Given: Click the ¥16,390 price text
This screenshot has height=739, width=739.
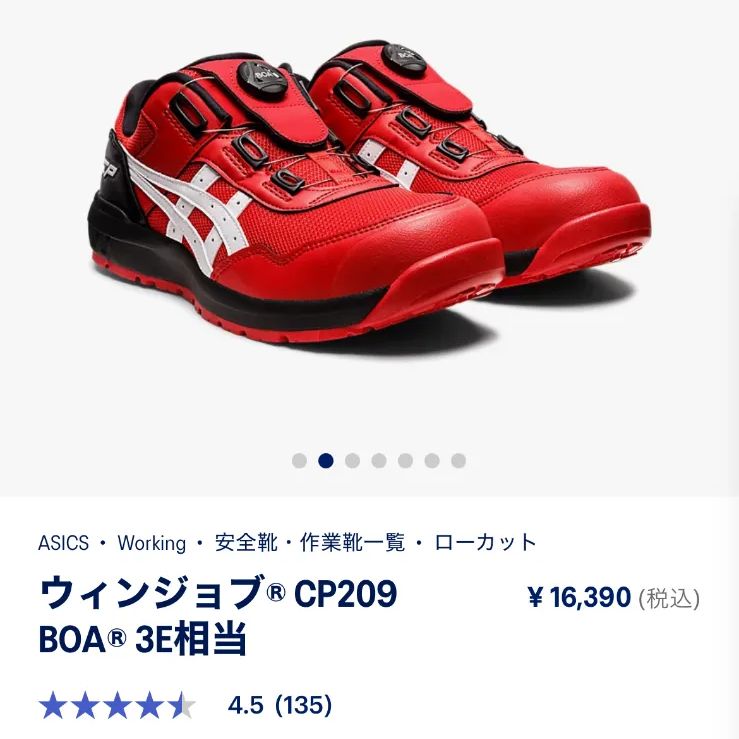Looking at the screenshot, I should [x=579, y=597].
